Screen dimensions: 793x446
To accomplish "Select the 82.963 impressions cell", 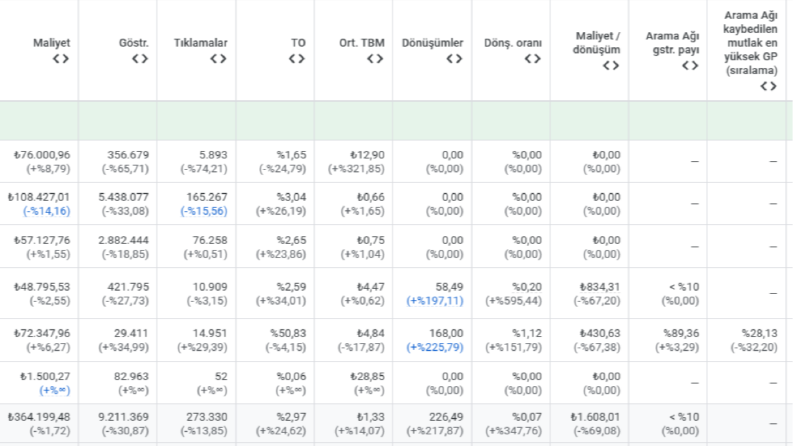I will [131, 376].
